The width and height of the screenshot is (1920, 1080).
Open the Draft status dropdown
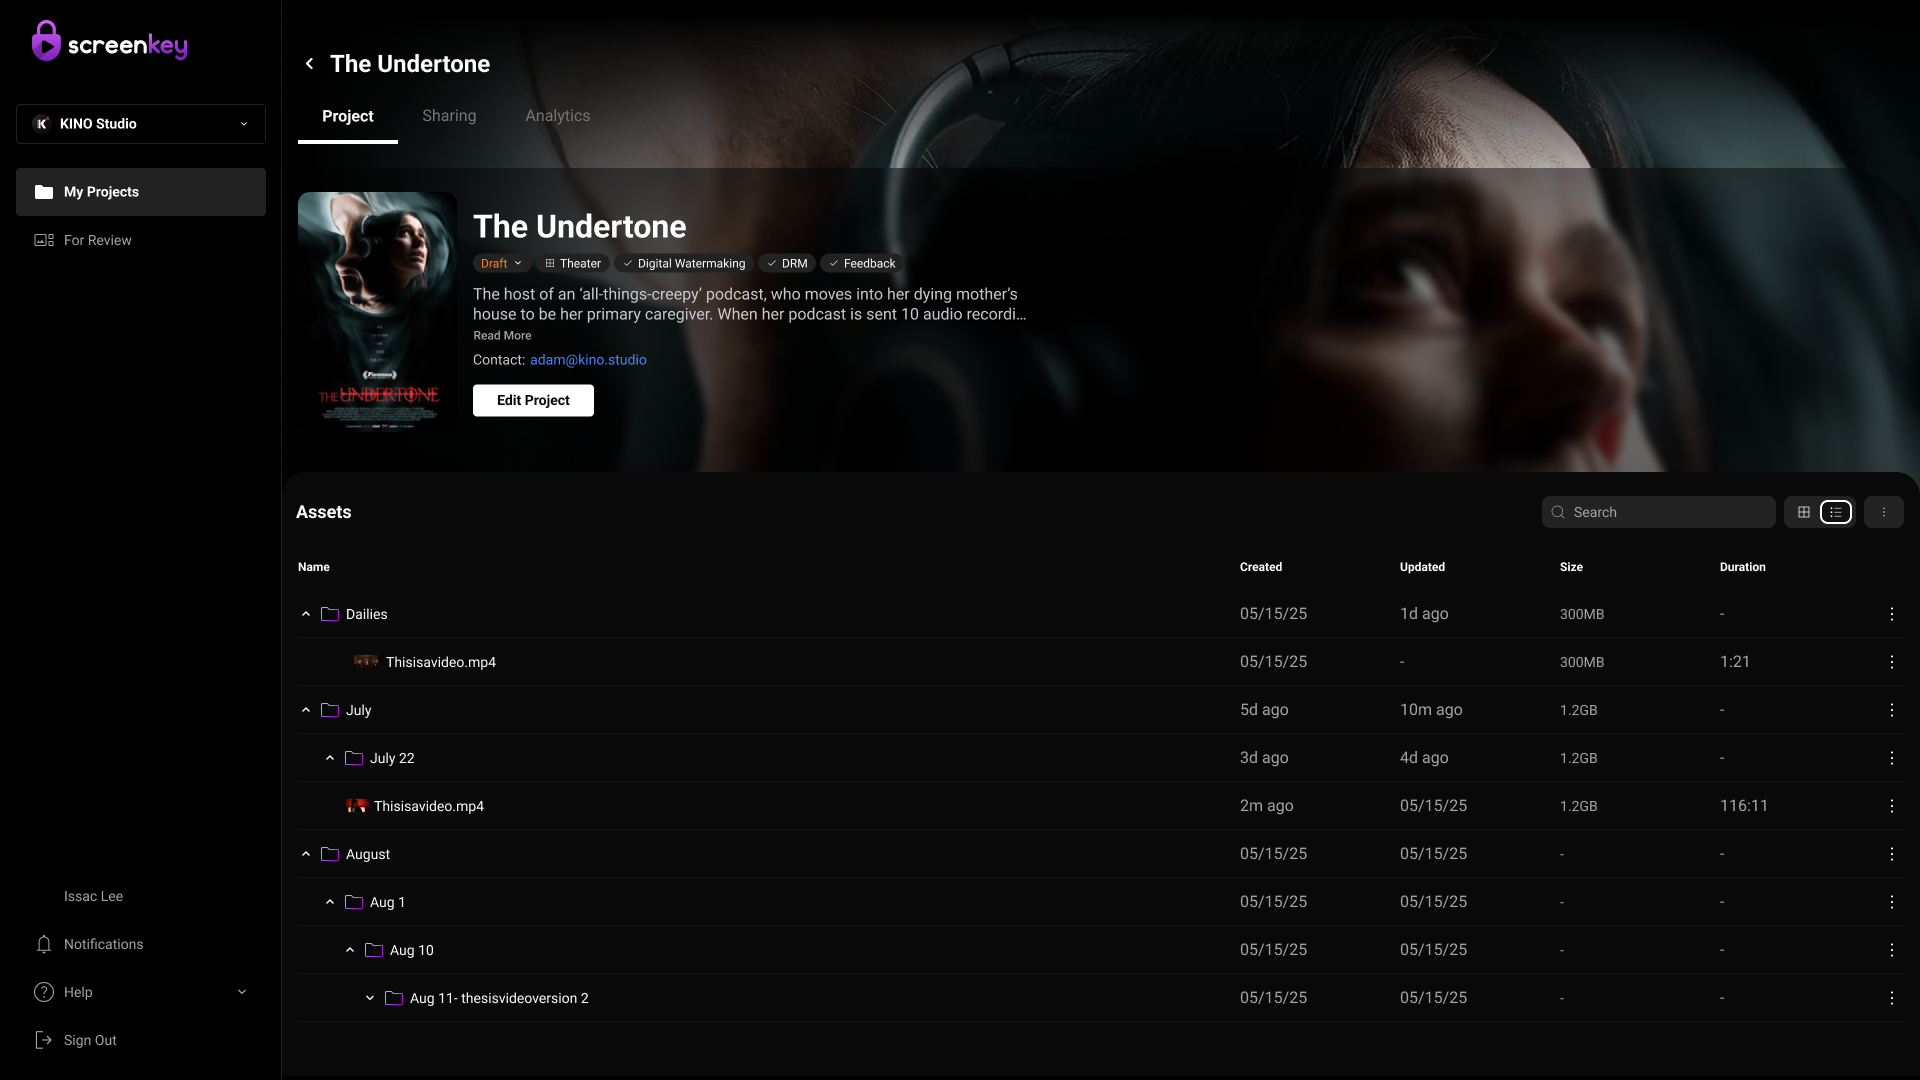tap(501, 264)
